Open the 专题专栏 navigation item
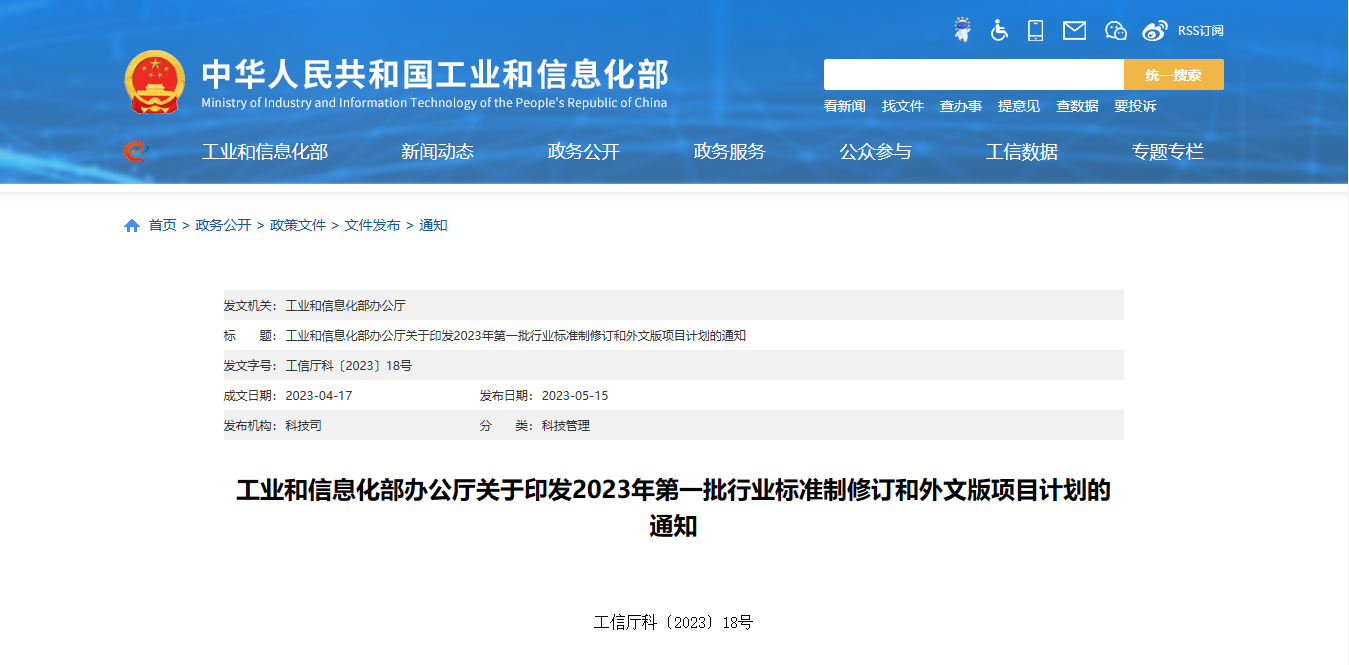Viewport: 1349px width, 665px height. (x=1167, y=152)
